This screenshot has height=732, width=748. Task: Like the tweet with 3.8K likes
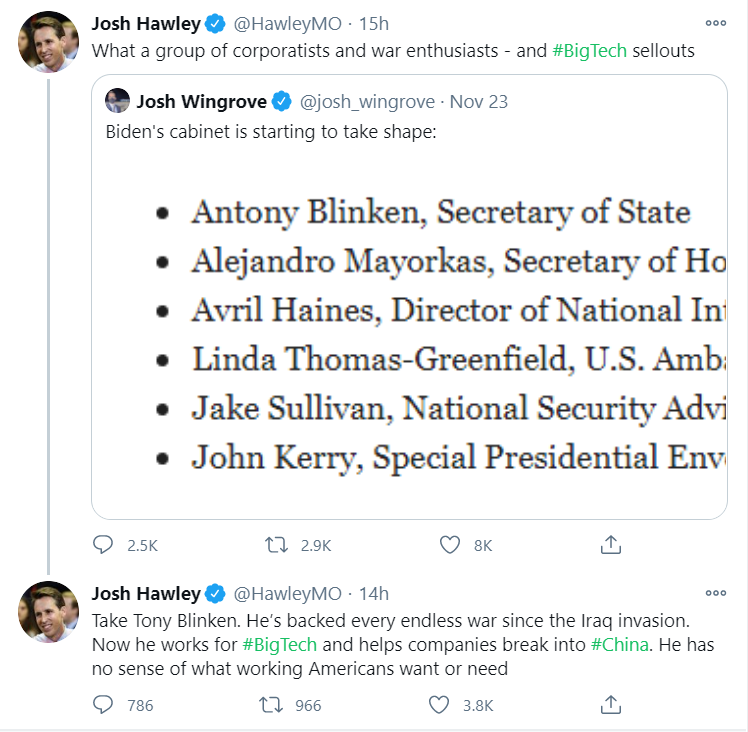click(x=438, y=704)
